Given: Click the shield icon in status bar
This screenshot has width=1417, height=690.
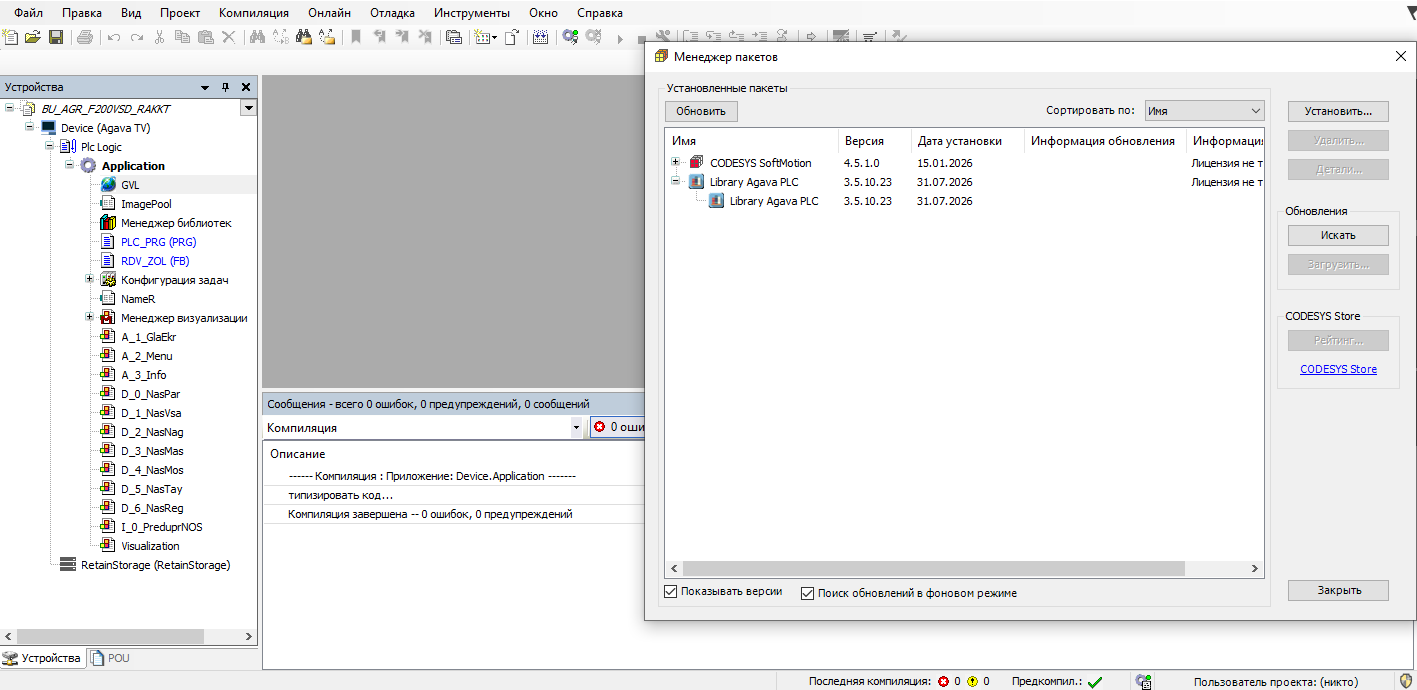Looking at the screenshot, I should (x=1405, y=681).
